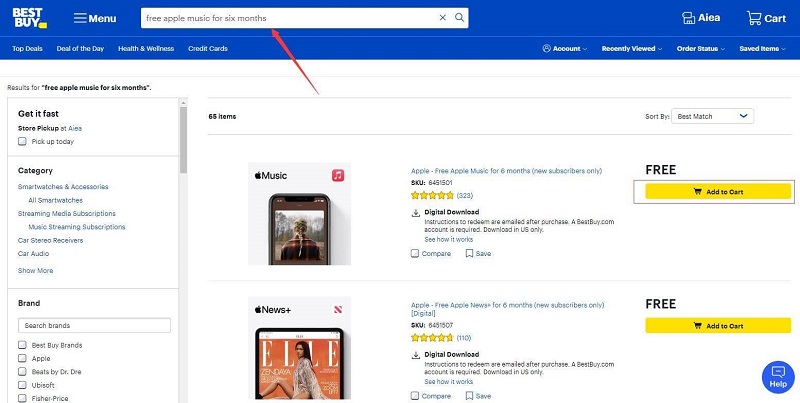Open the Sort By Best Match dropdown
The height and width of the screenshot is (403, 800).
[x=712, y=116]
